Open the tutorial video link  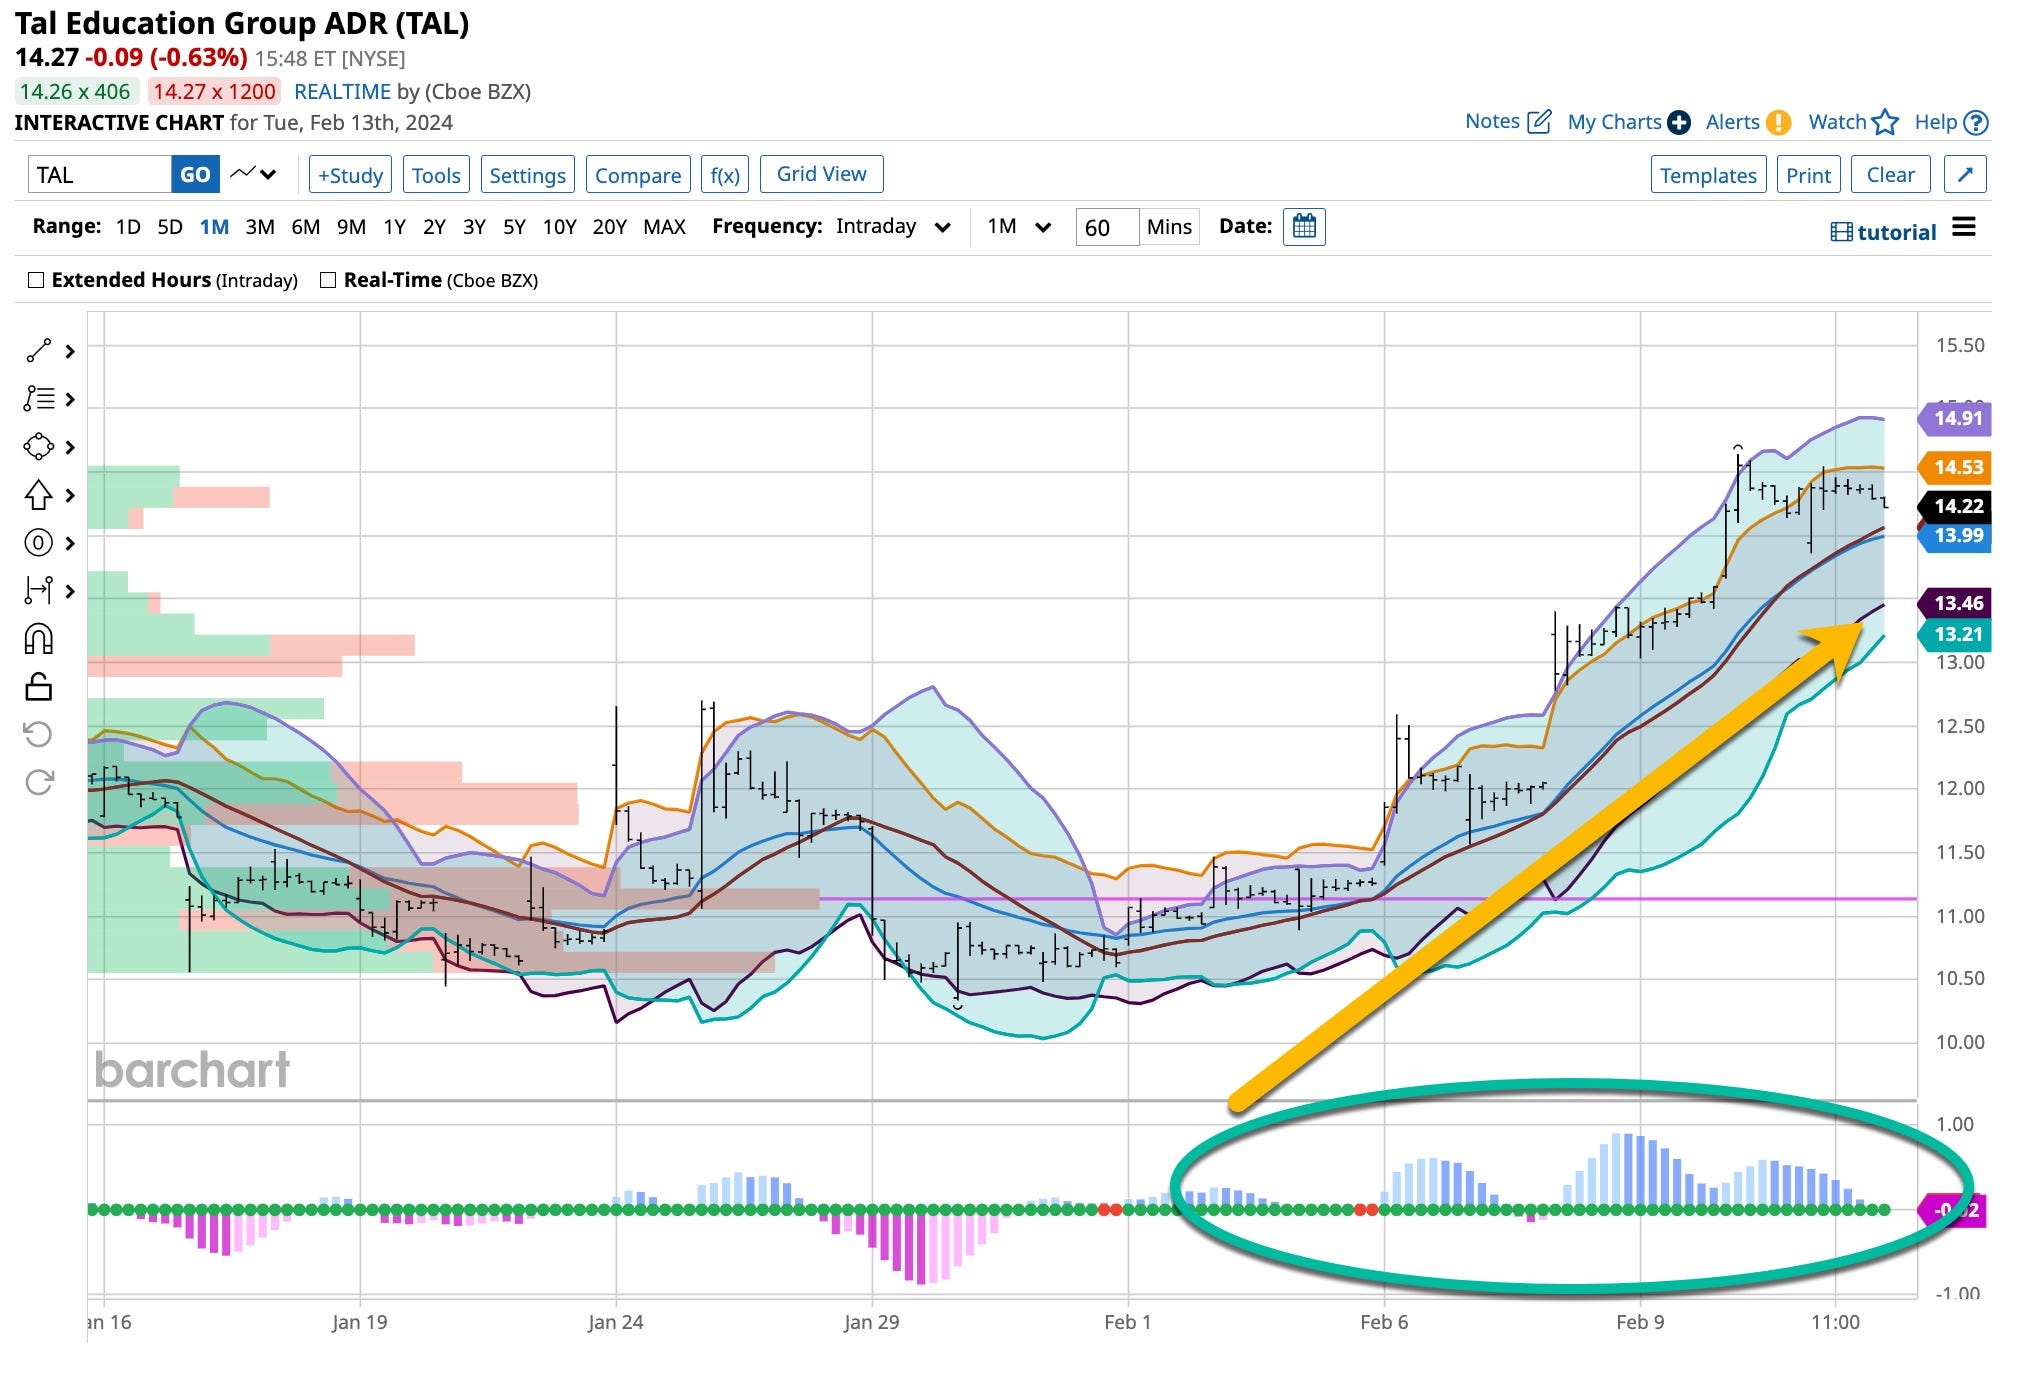point(1884,232)
